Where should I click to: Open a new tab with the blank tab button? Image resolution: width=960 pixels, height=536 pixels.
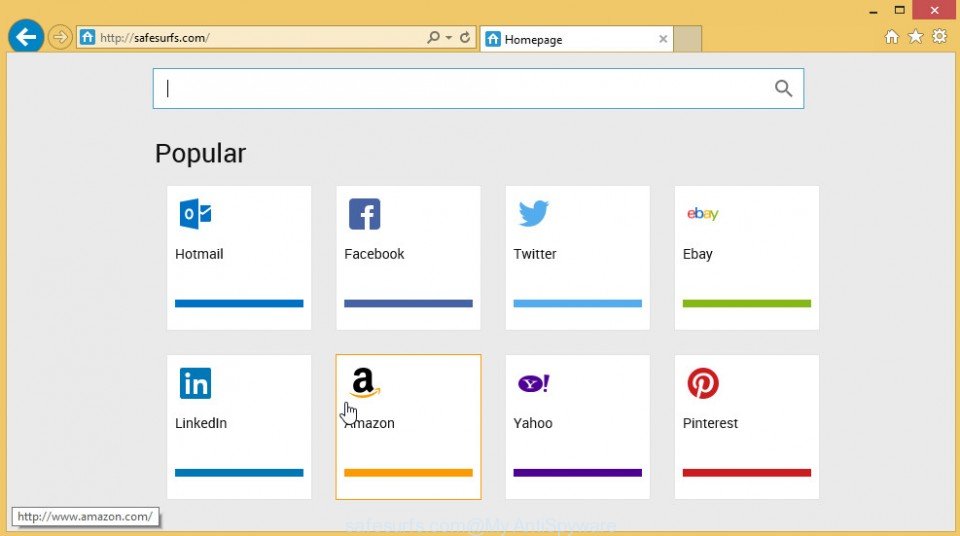688,39
